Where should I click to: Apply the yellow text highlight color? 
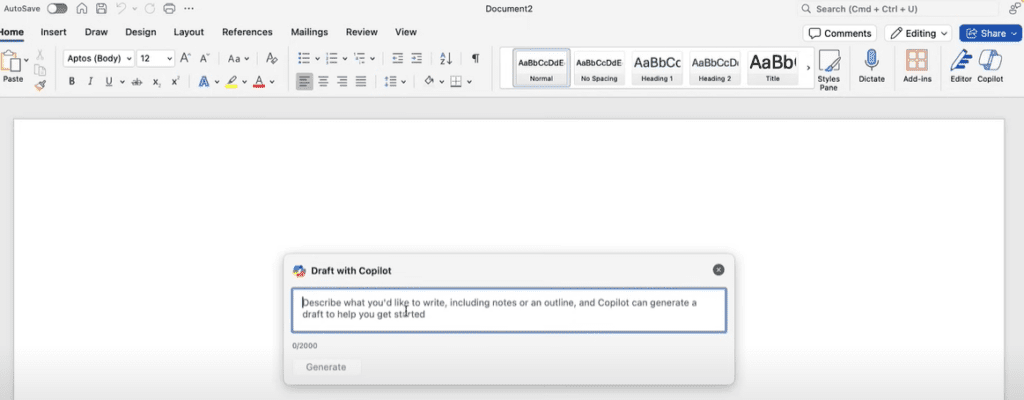click(231, 82)
